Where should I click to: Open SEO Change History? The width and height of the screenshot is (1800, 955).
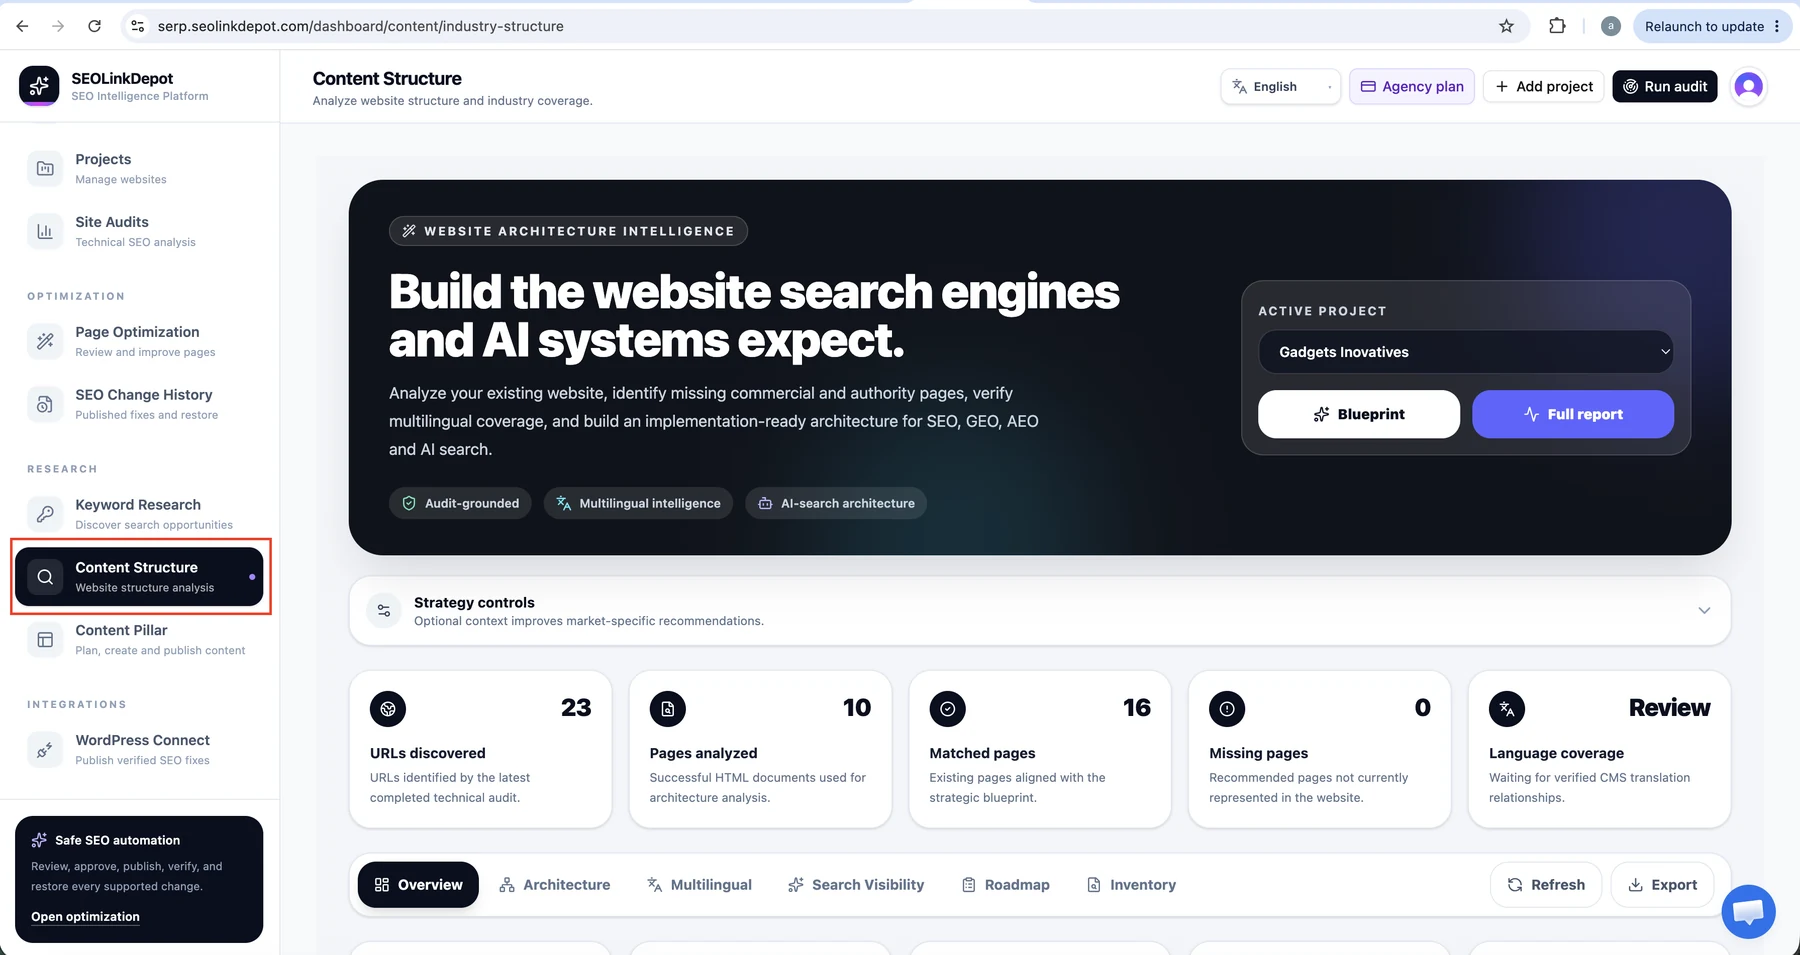pyautogui.click(x=140, y=404)
